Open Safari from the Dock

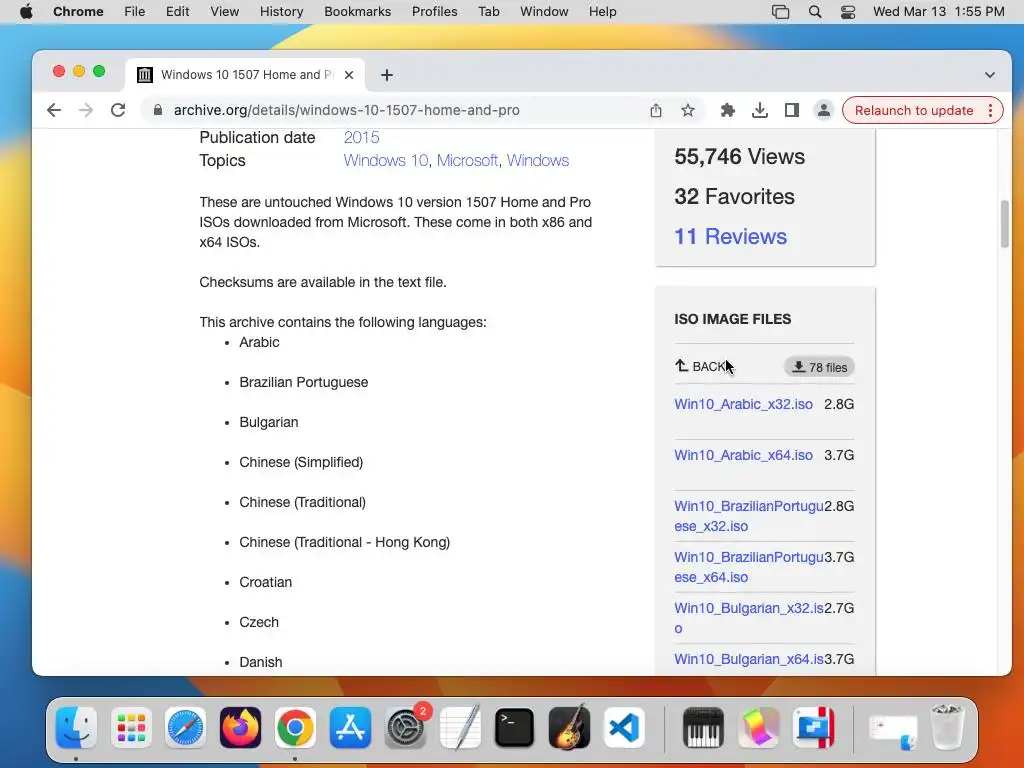click(x=185, y=727)
